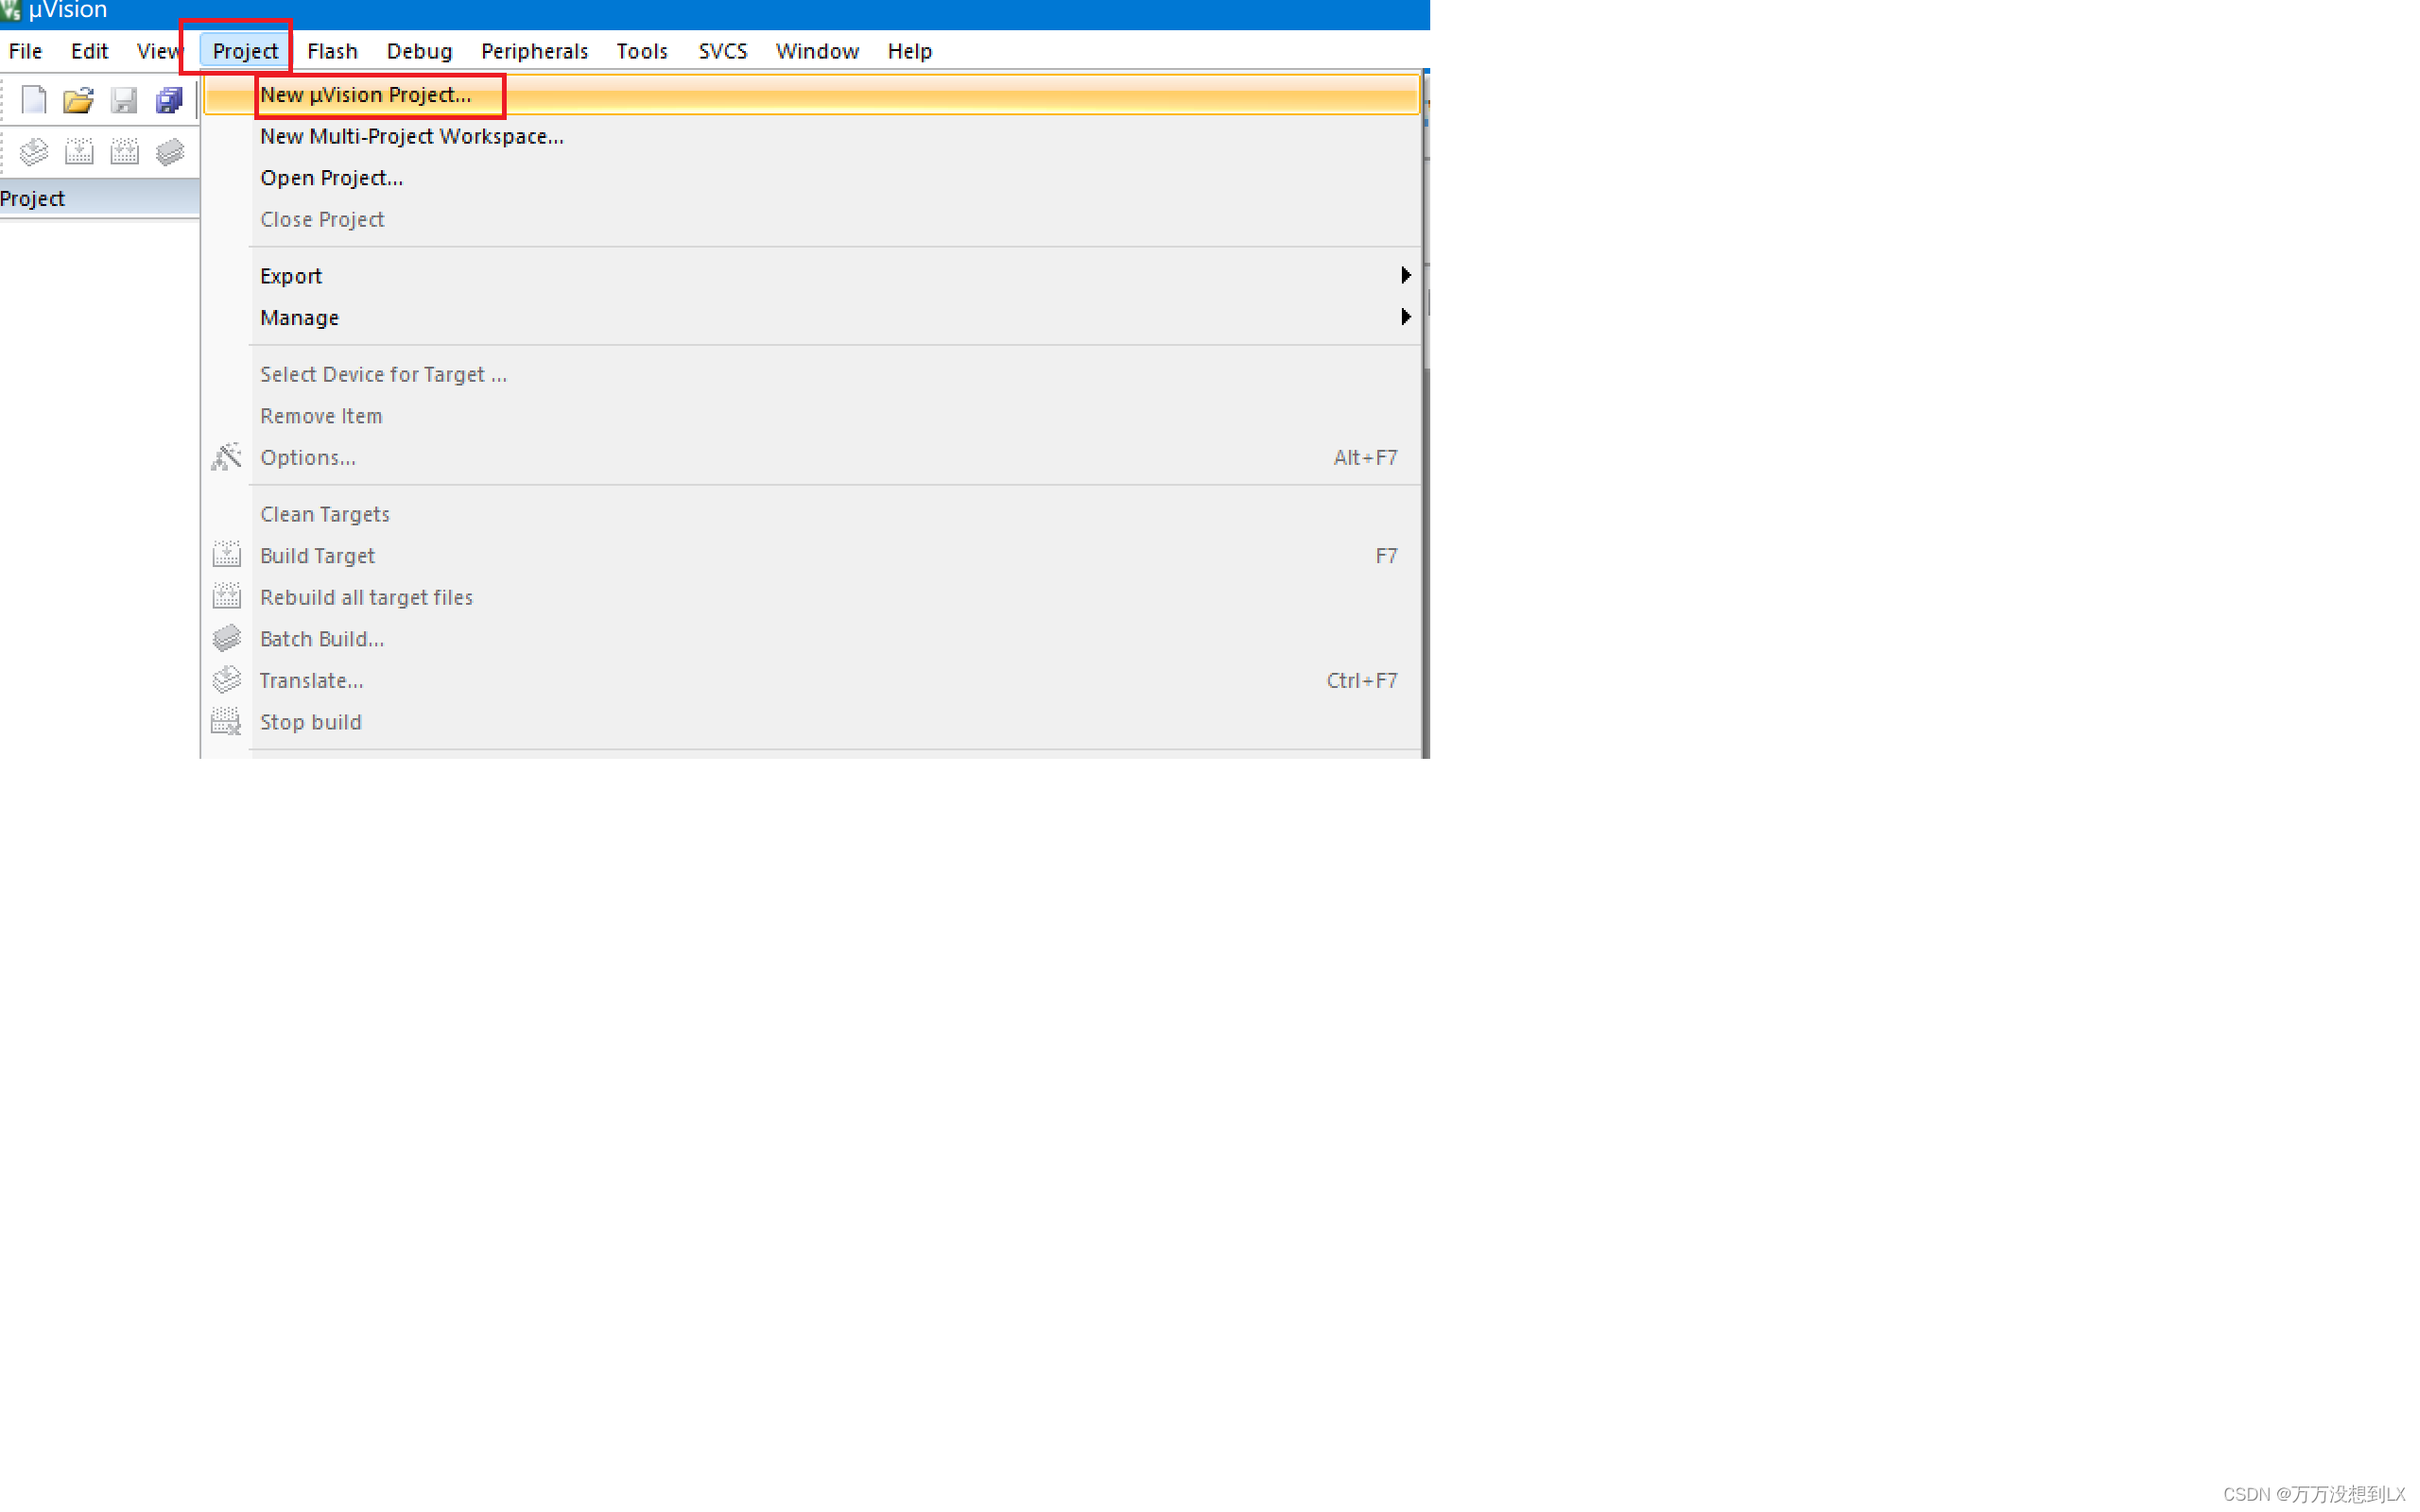This screenshot has width=2420, height=1512.
Task: Select New µVision Project menu entry
Action: 366,95
